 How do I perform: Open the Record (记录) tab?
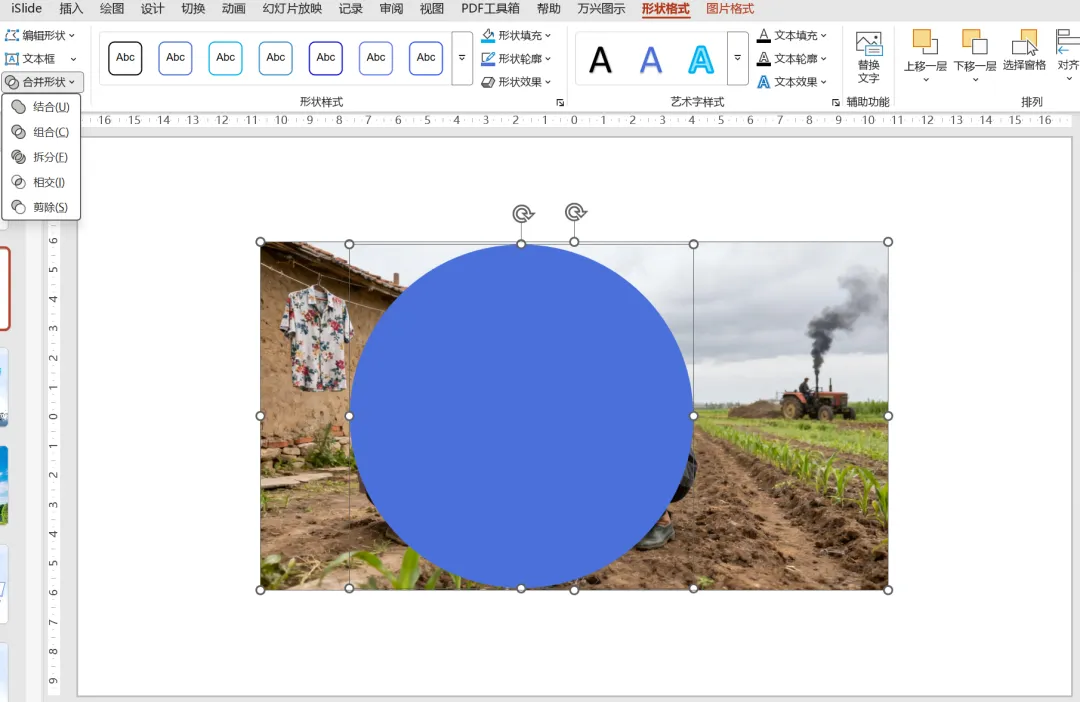(351, 9)
